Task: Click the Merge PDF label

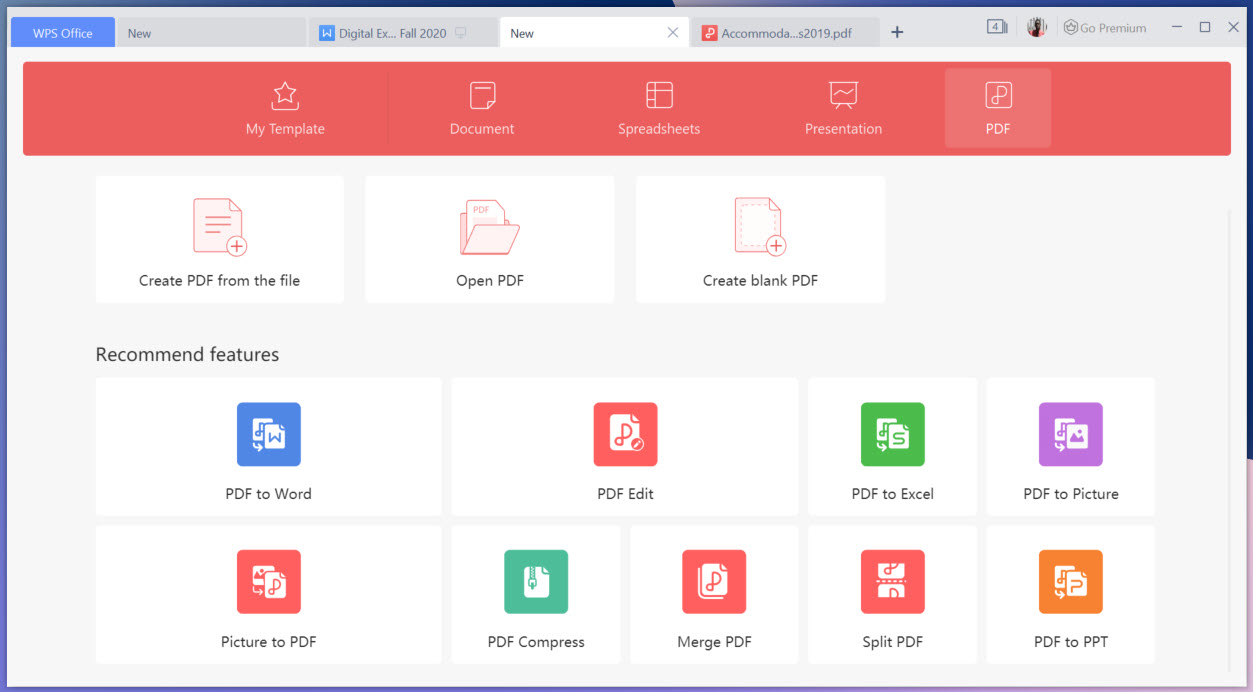Action: click(714, 642)
